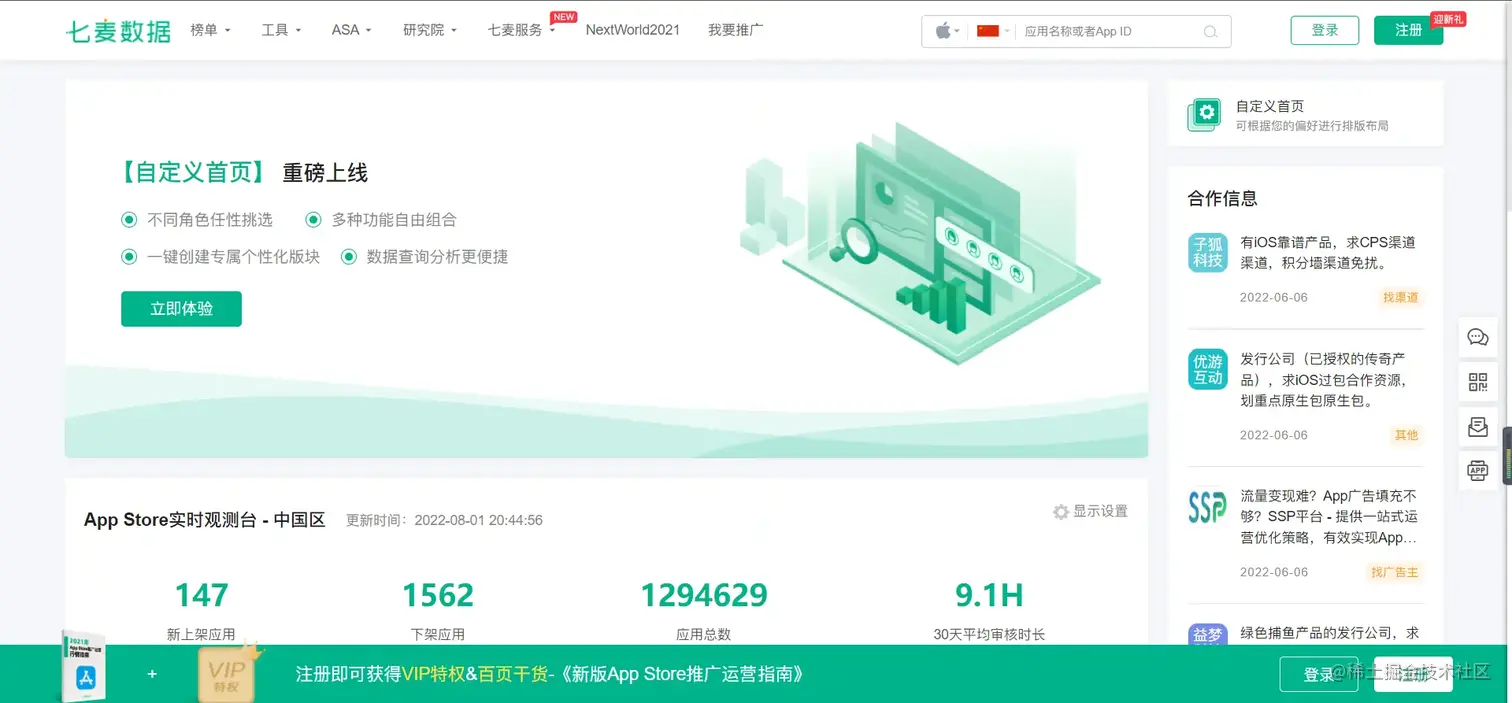Click the 合作信息 section heading
This screenshot has width=1512, height=703.
click(1222, 198)
